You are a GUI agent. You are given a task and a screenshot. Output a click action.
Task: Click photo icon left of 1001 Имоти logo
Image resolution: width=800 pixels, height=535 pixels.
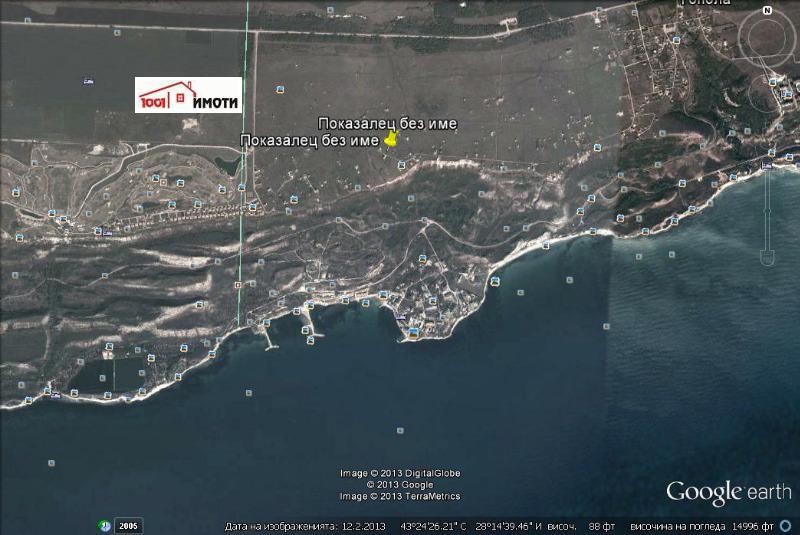pyautogui.click(x=90, y=81)
